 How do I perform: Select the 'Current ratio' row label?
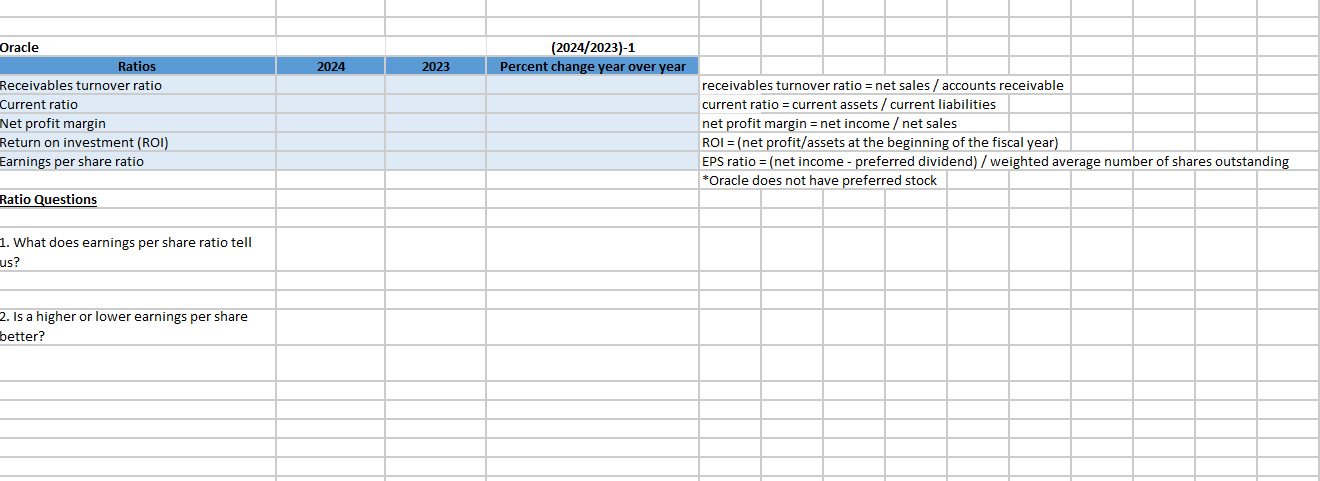[x=137, y=104]
